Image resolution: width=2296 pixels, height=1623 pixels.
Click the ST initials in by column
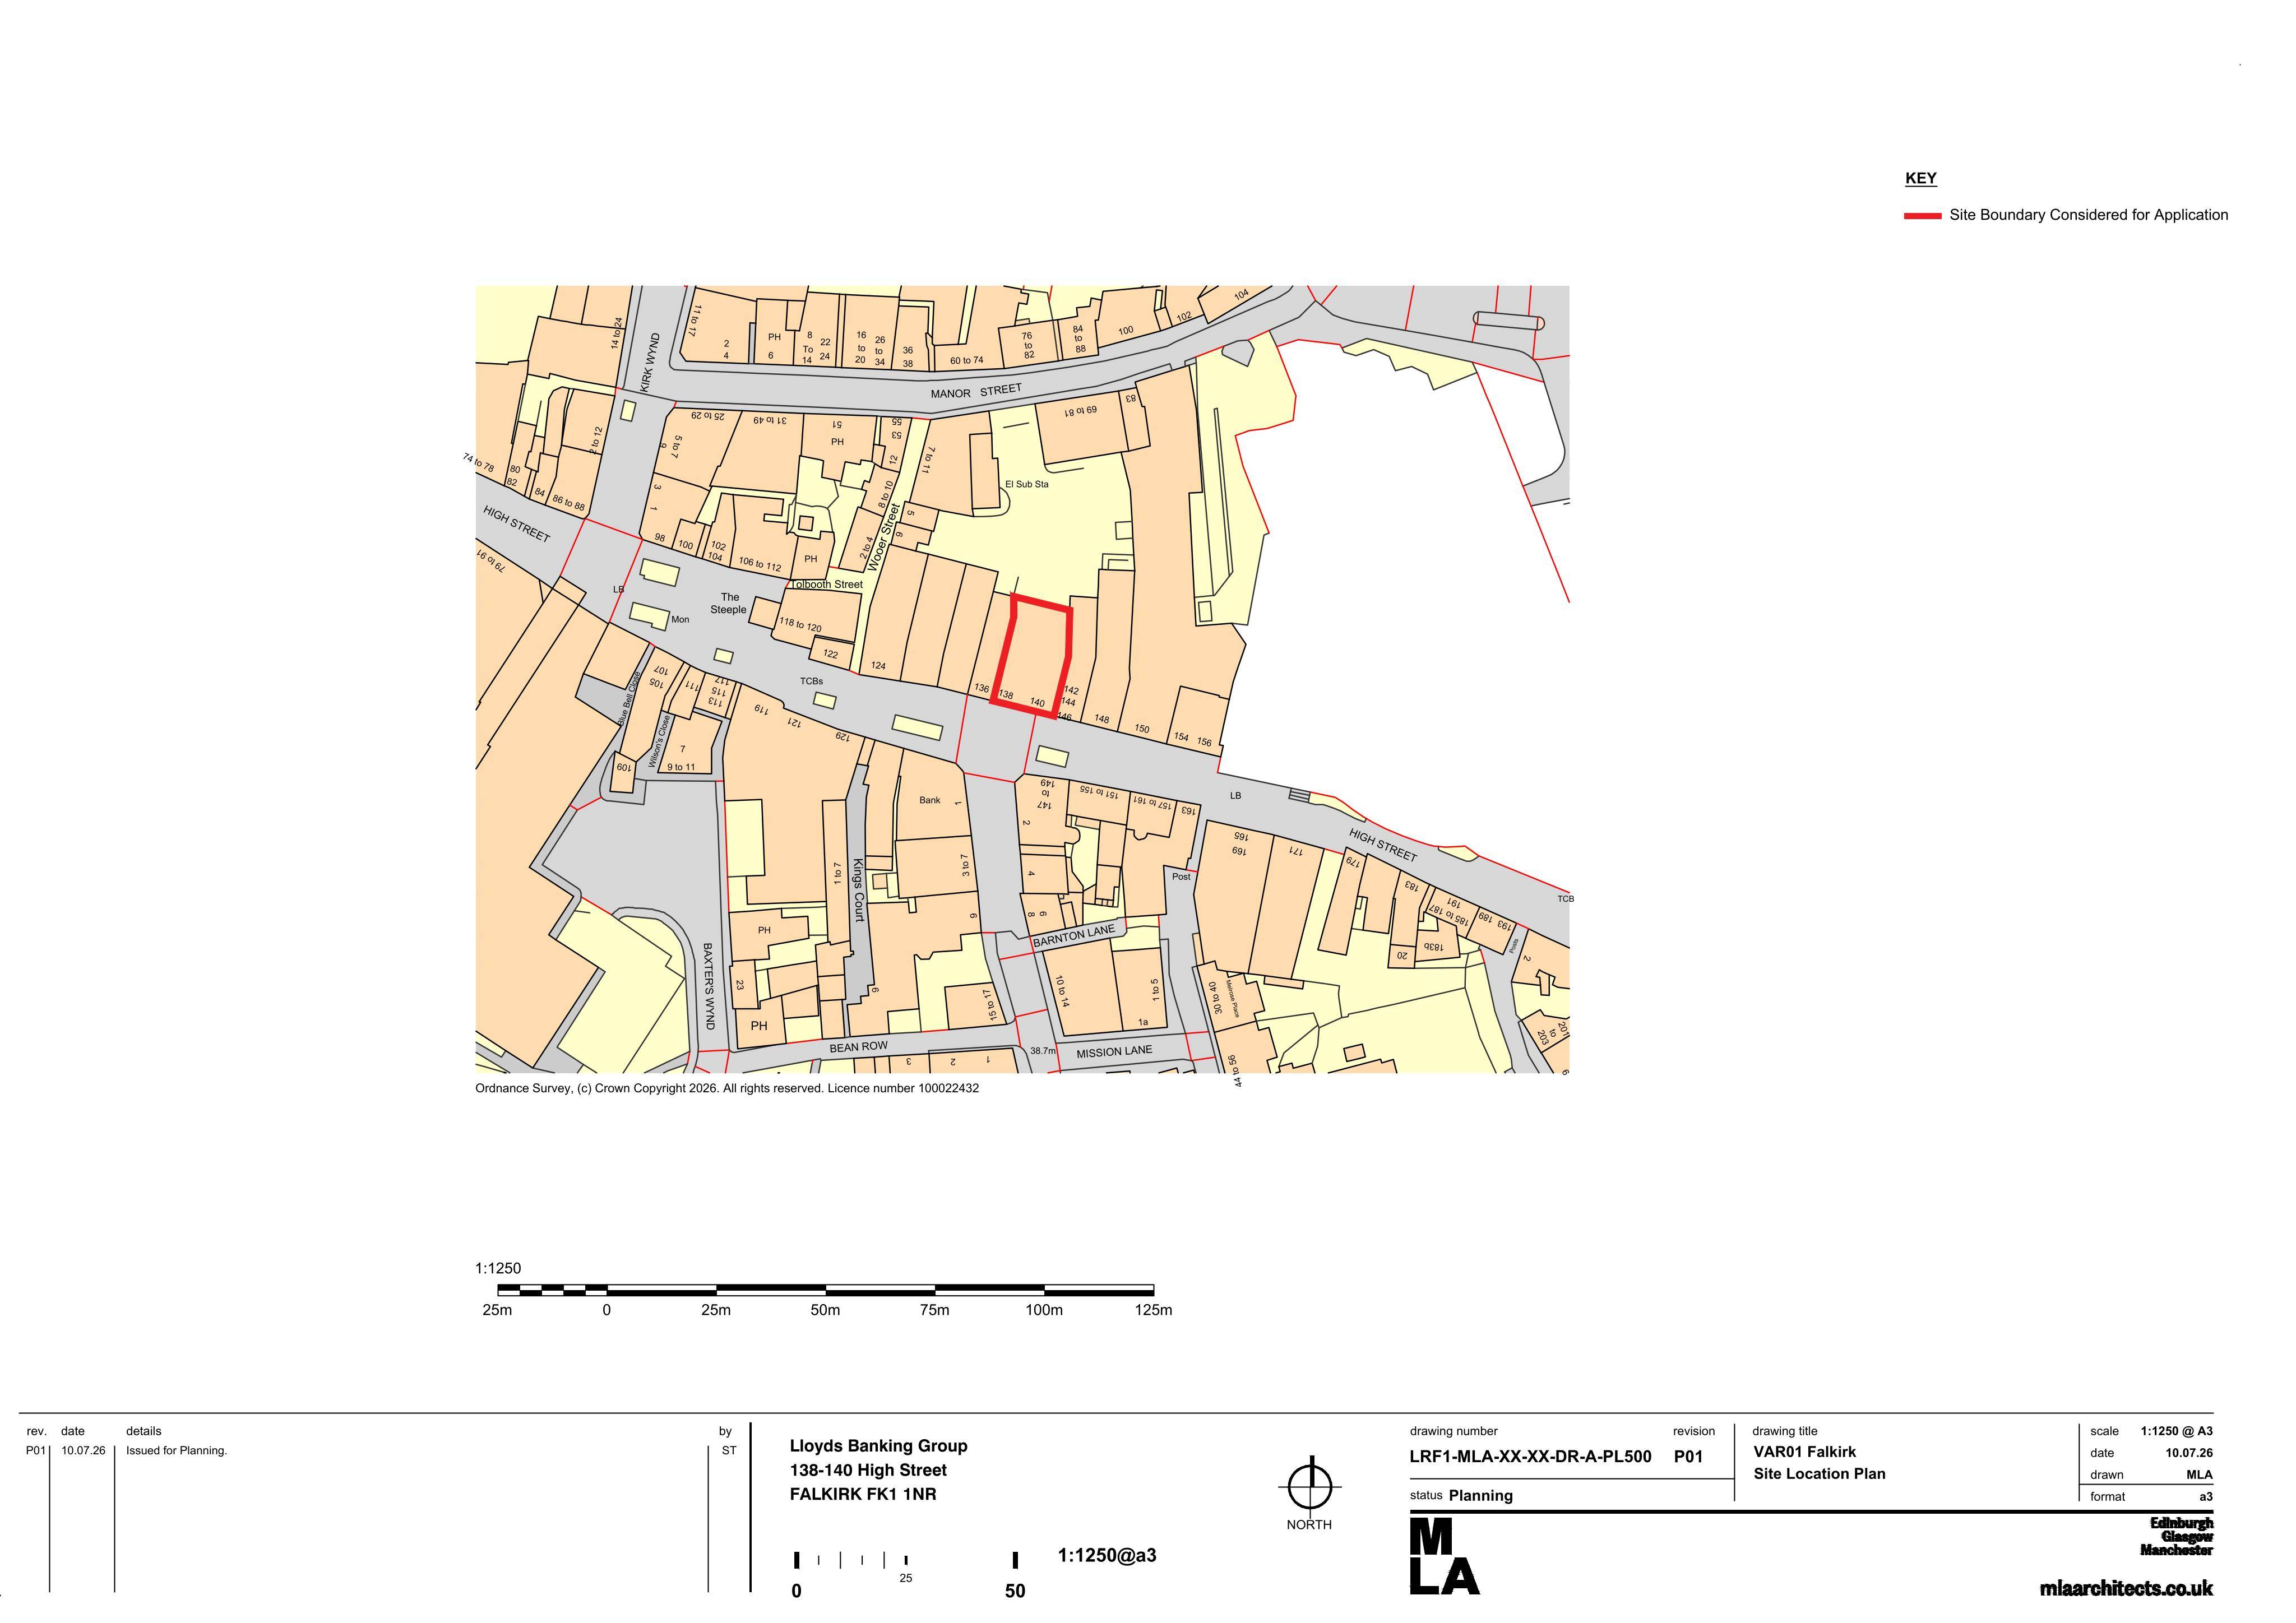click(x=729, y=1451)
